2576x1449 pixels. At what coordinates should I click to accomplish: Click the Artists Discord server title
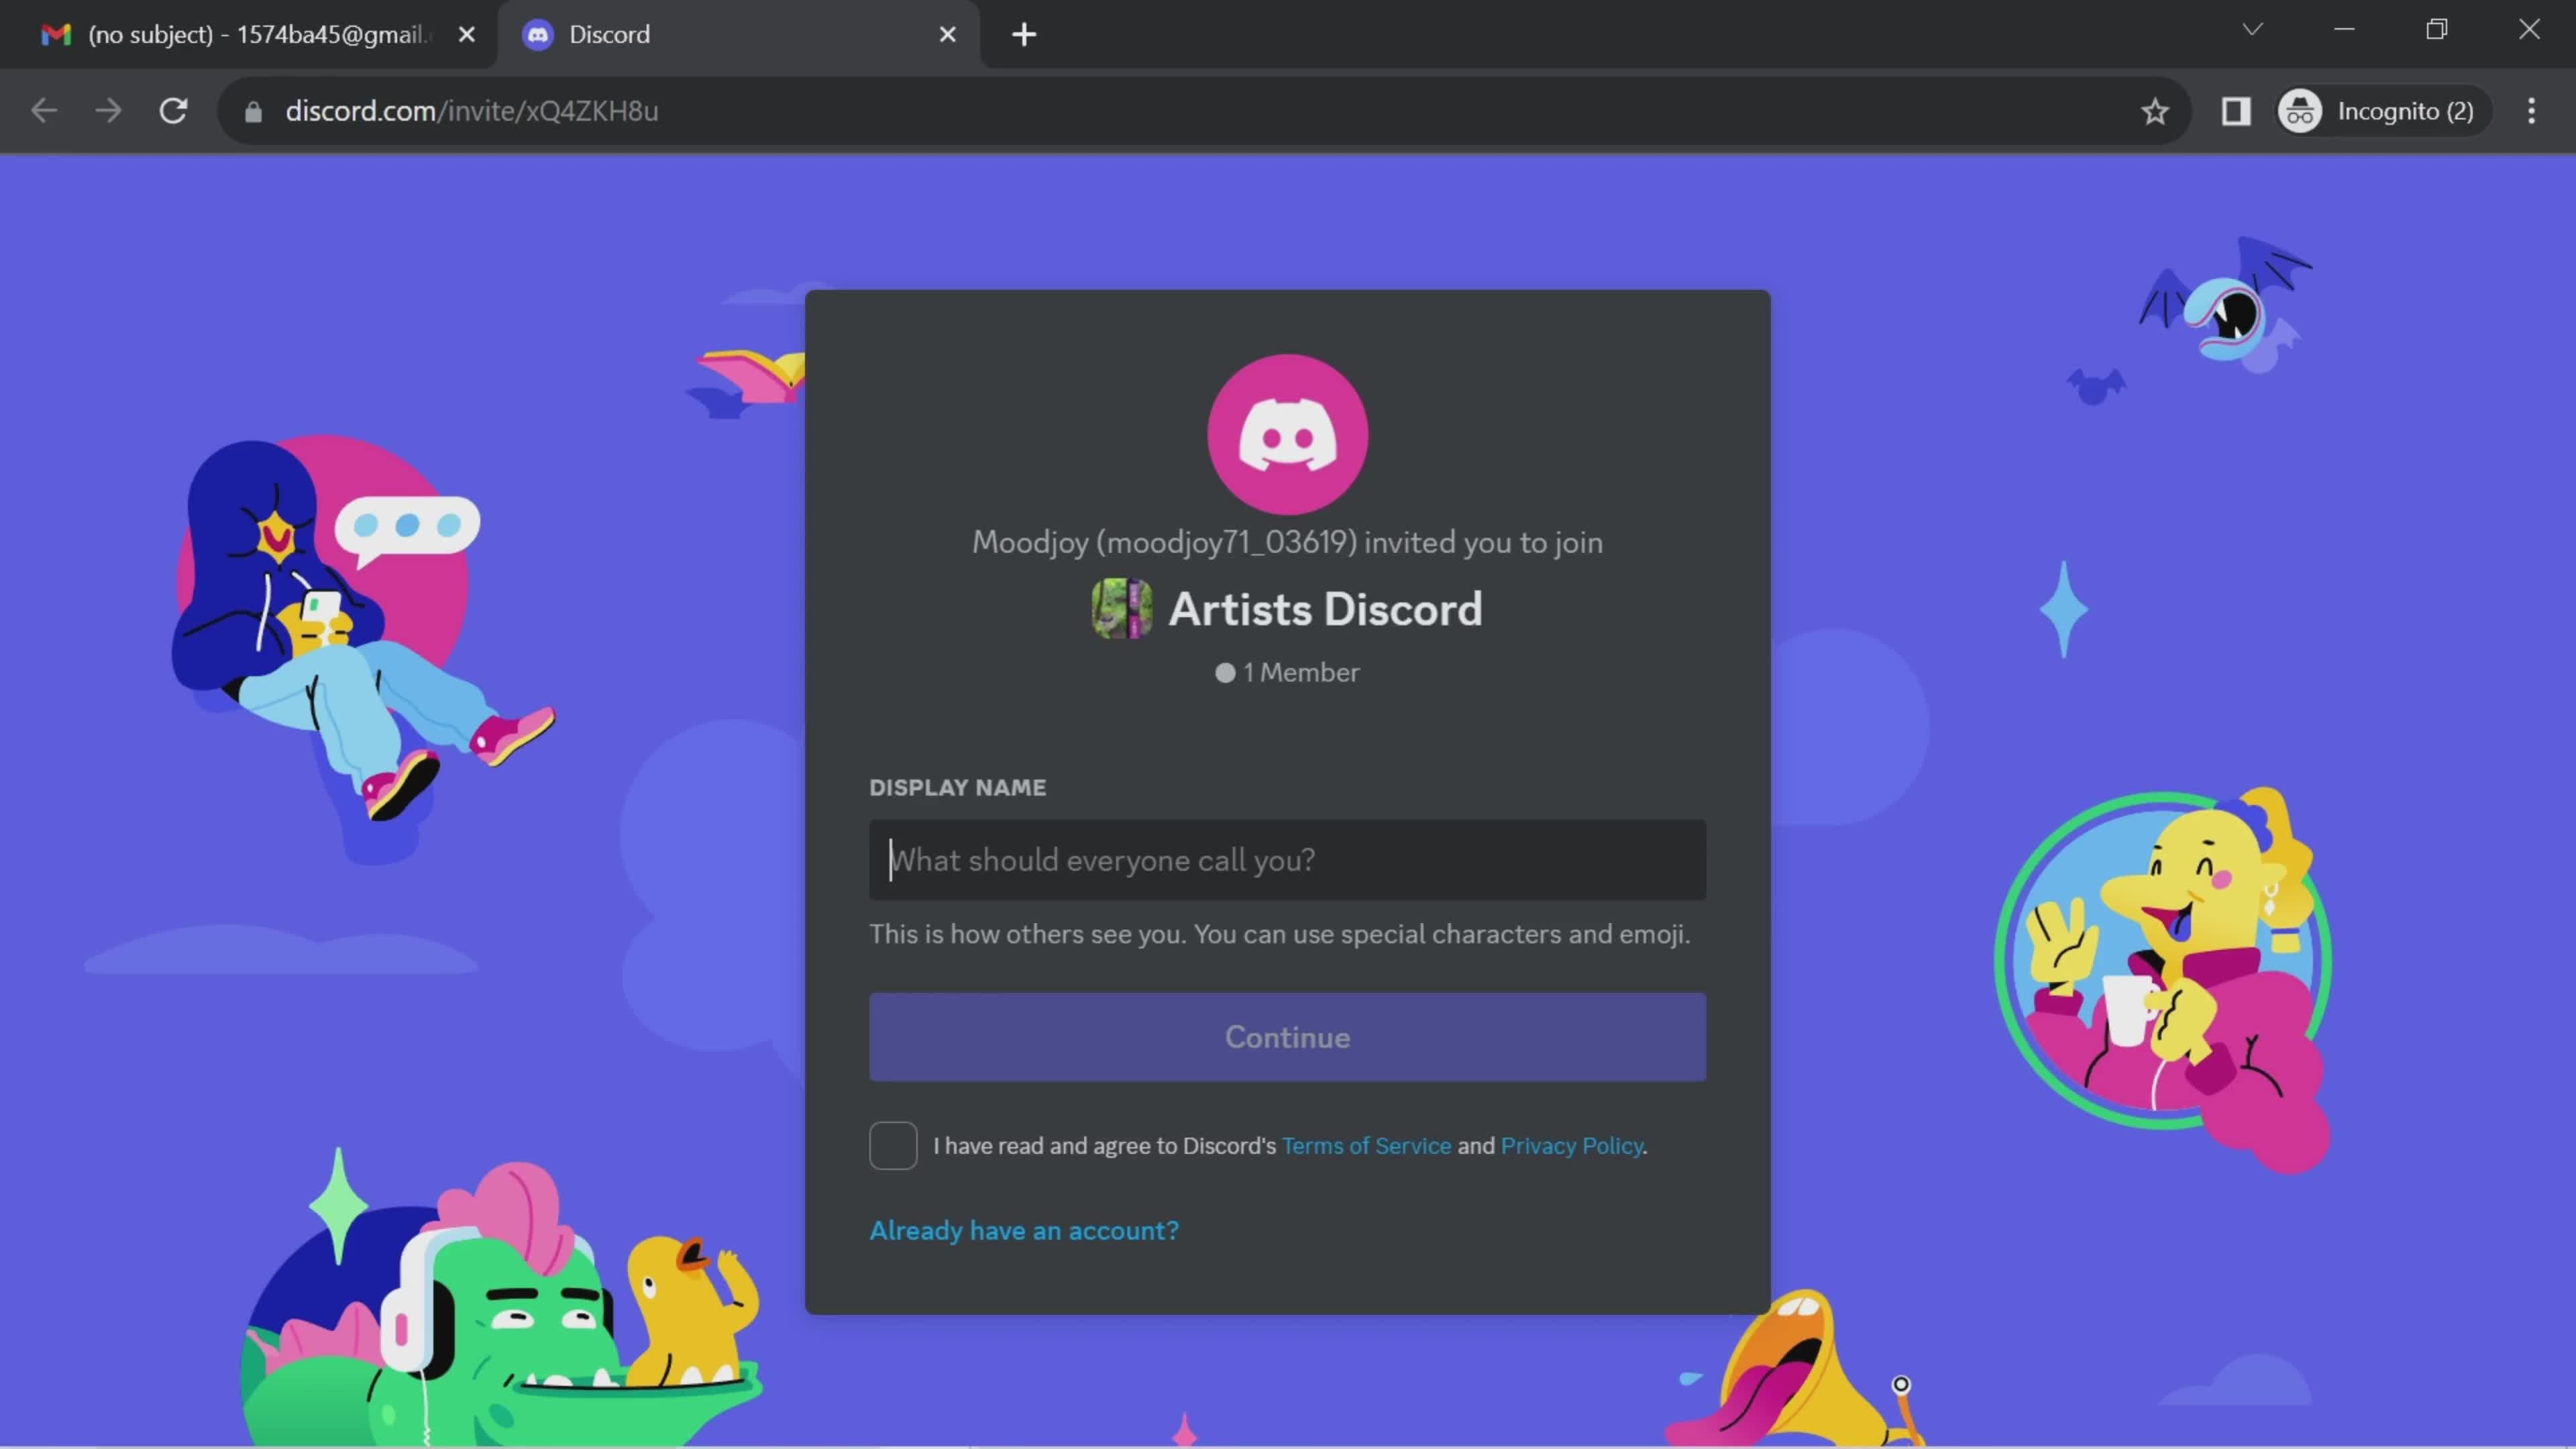point(1325,609)
